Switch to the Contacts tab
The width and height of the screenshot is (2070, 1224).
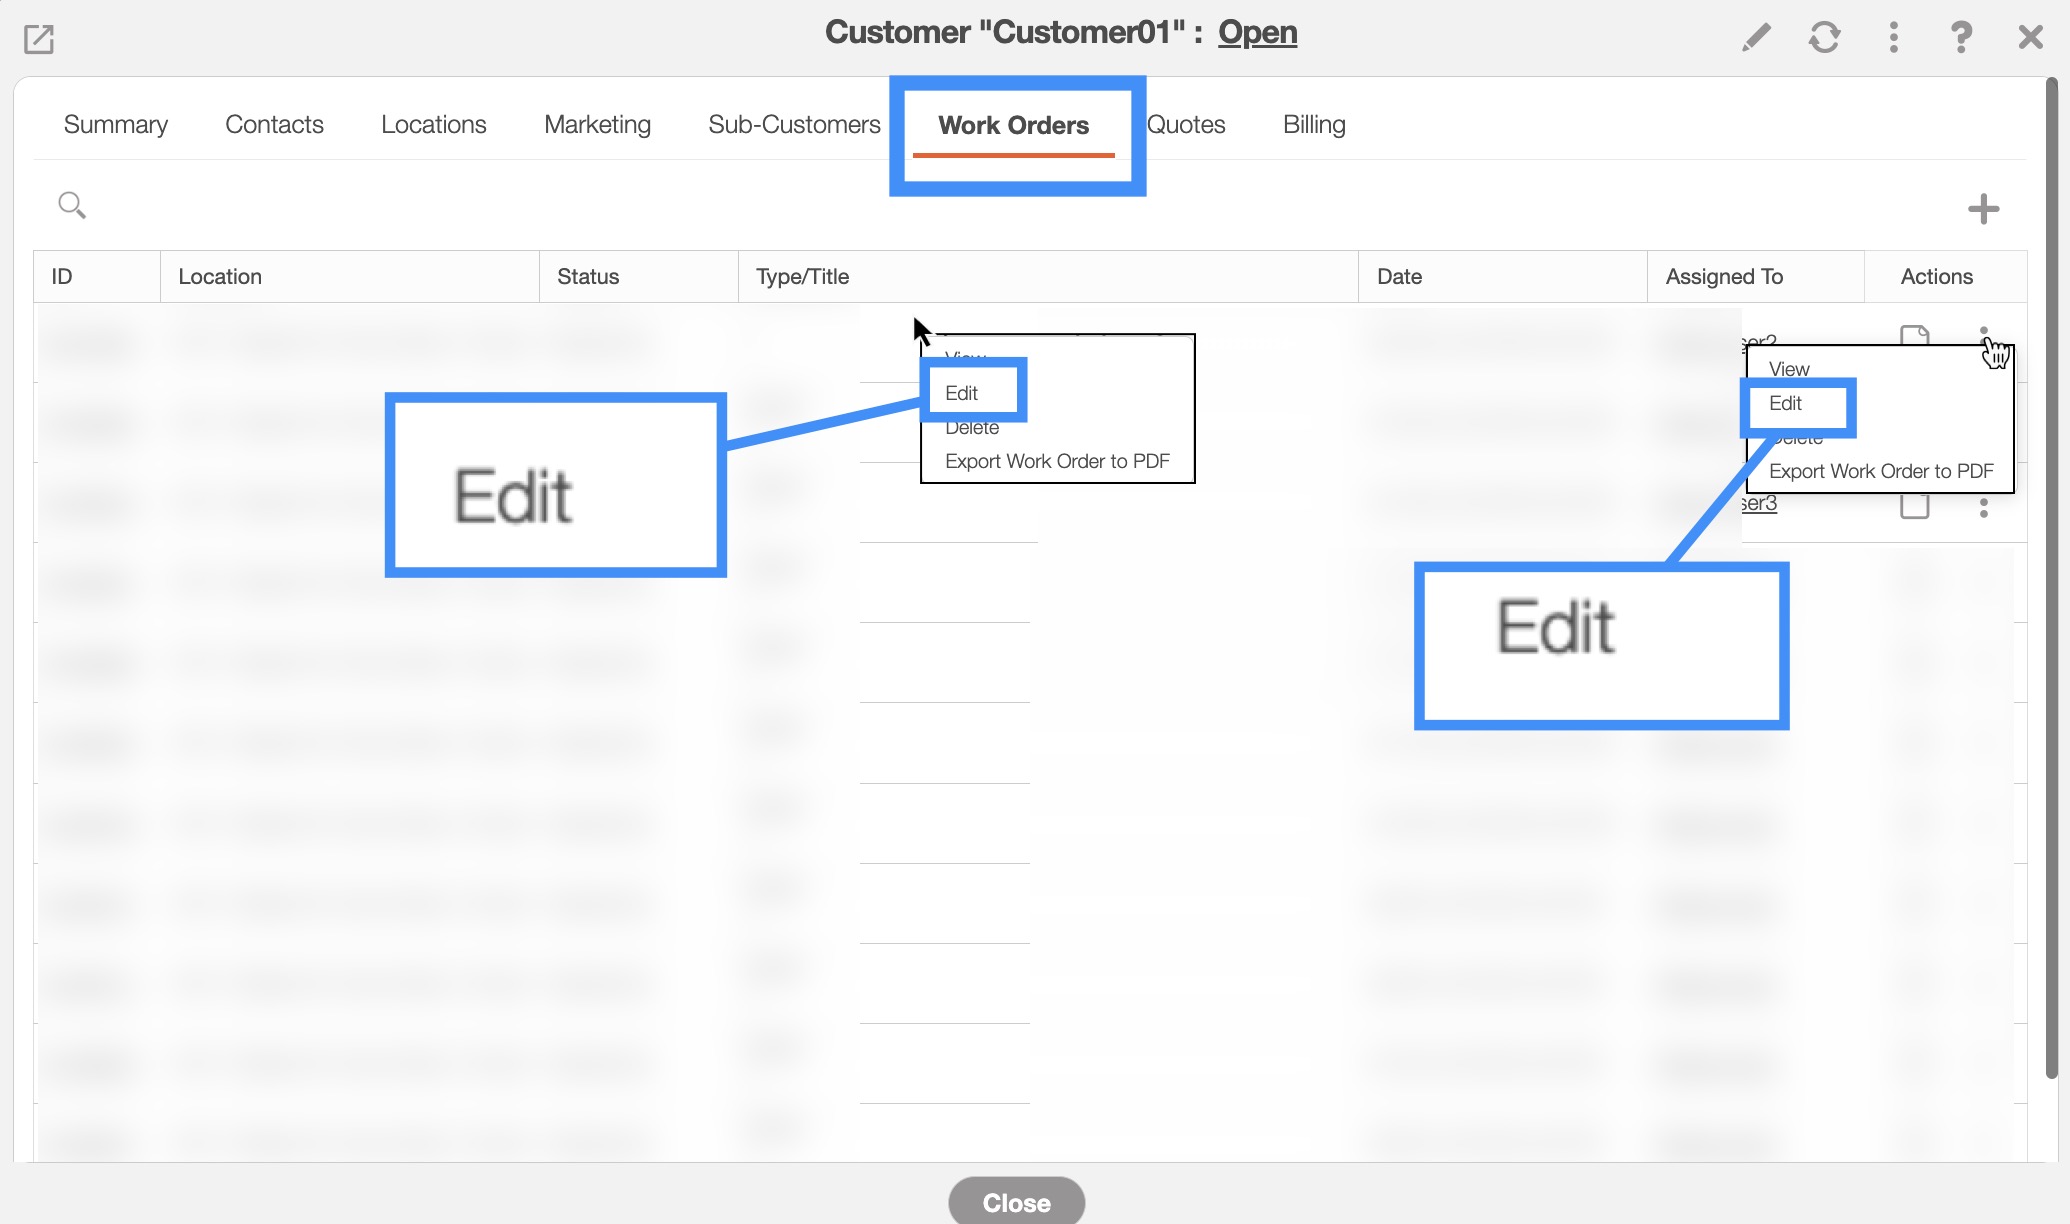pyautogui.click(x=274, y=125)
